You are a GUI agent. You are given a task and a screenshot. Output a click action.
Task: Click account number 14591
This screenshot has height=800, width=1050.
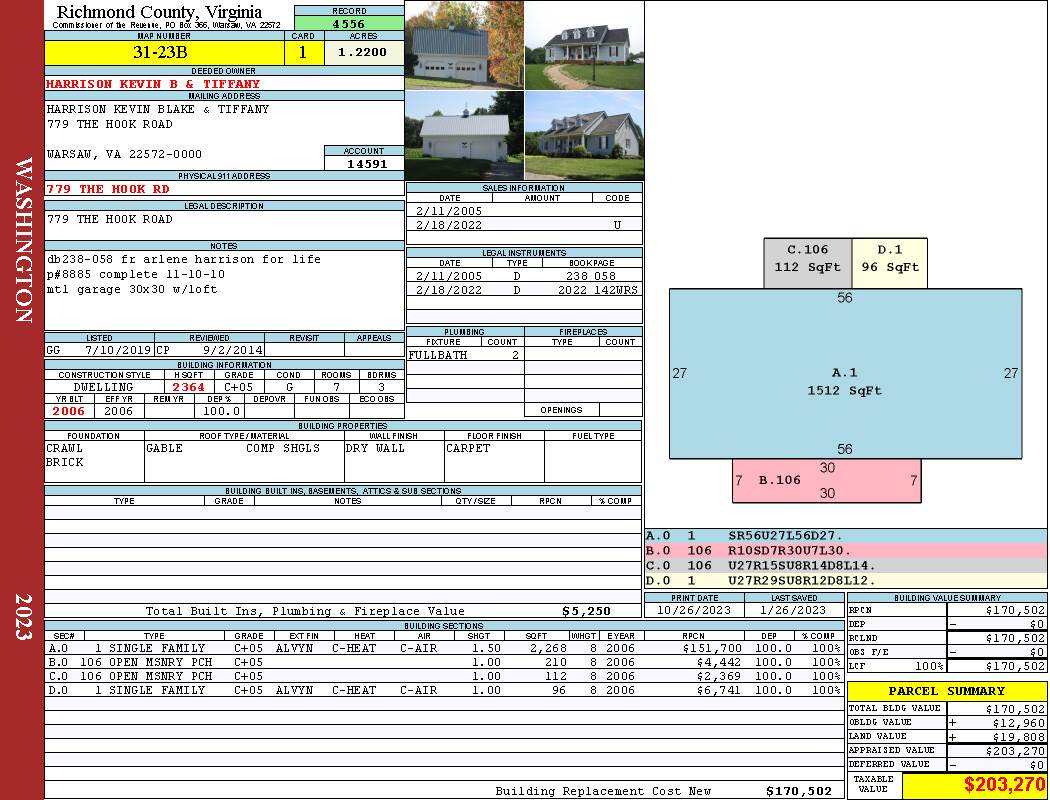pos(366,163)
